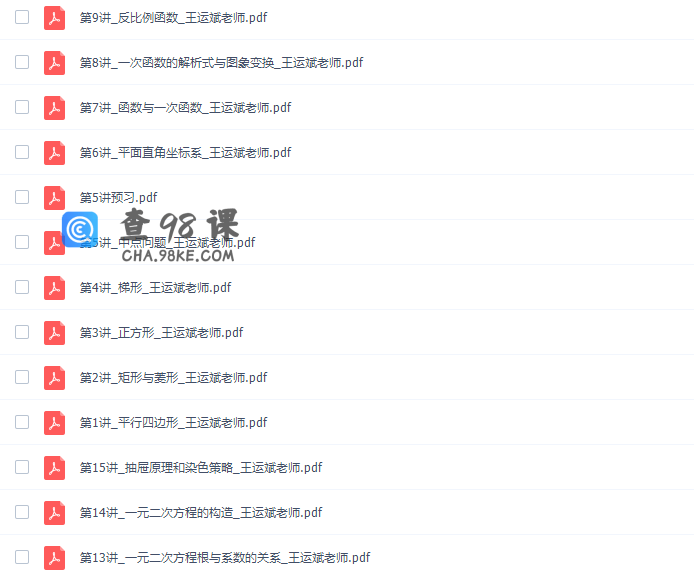Tick checkbox for 第13讲_一元二次方程根与系数的关系
Screen dimensions: 694x577
click(x=22, y=557)
